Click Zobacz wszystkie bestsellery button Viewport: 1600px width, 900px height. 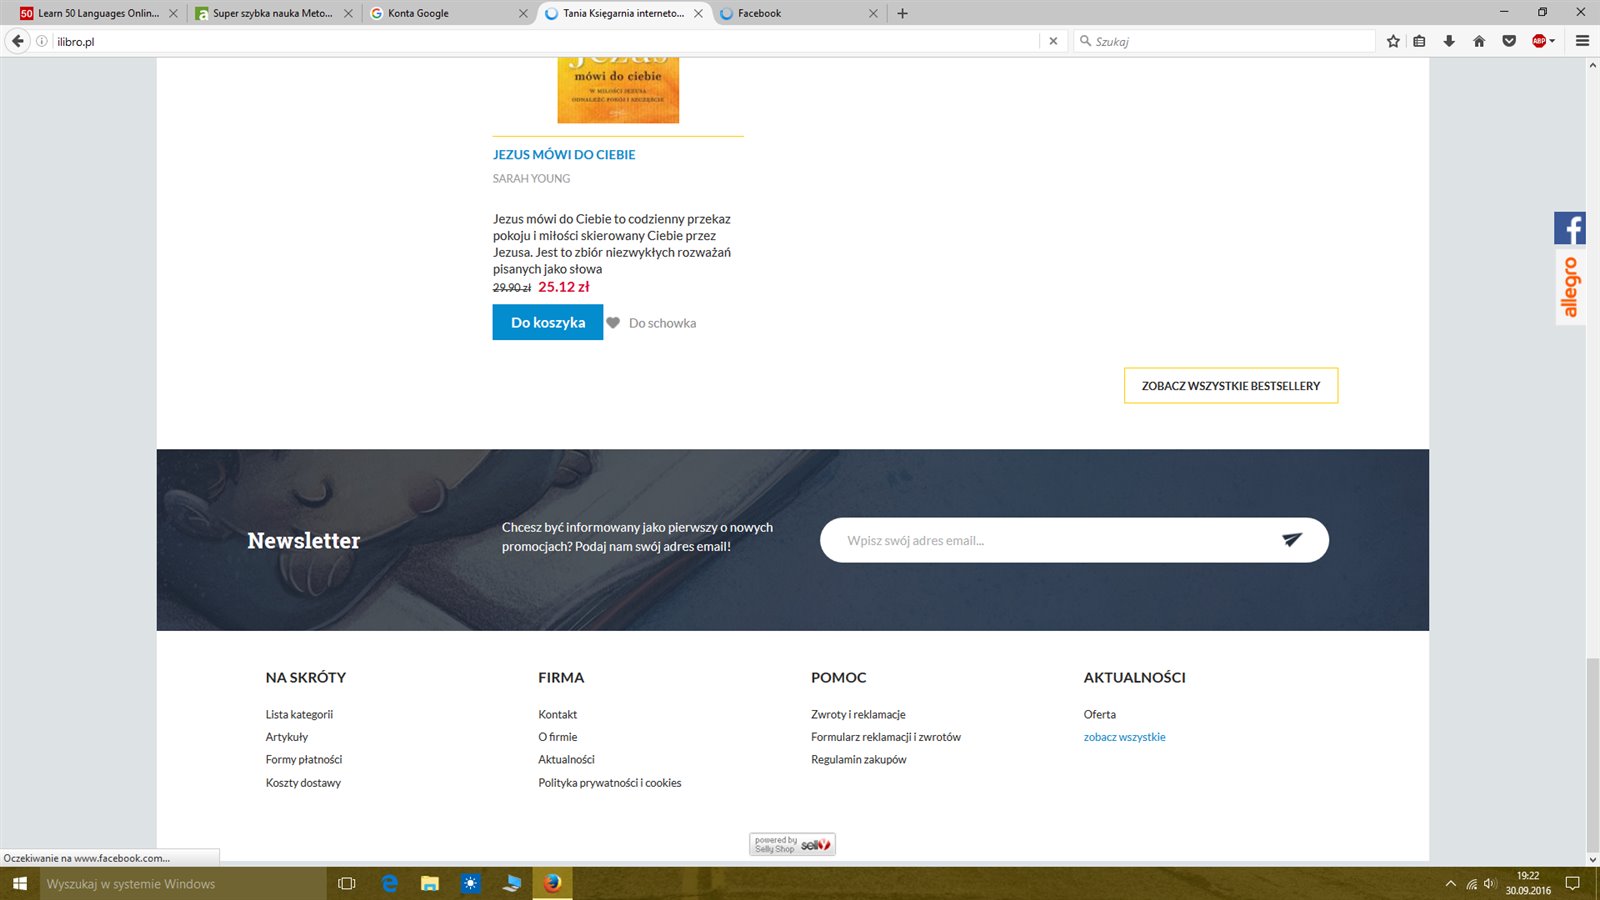1230,386
